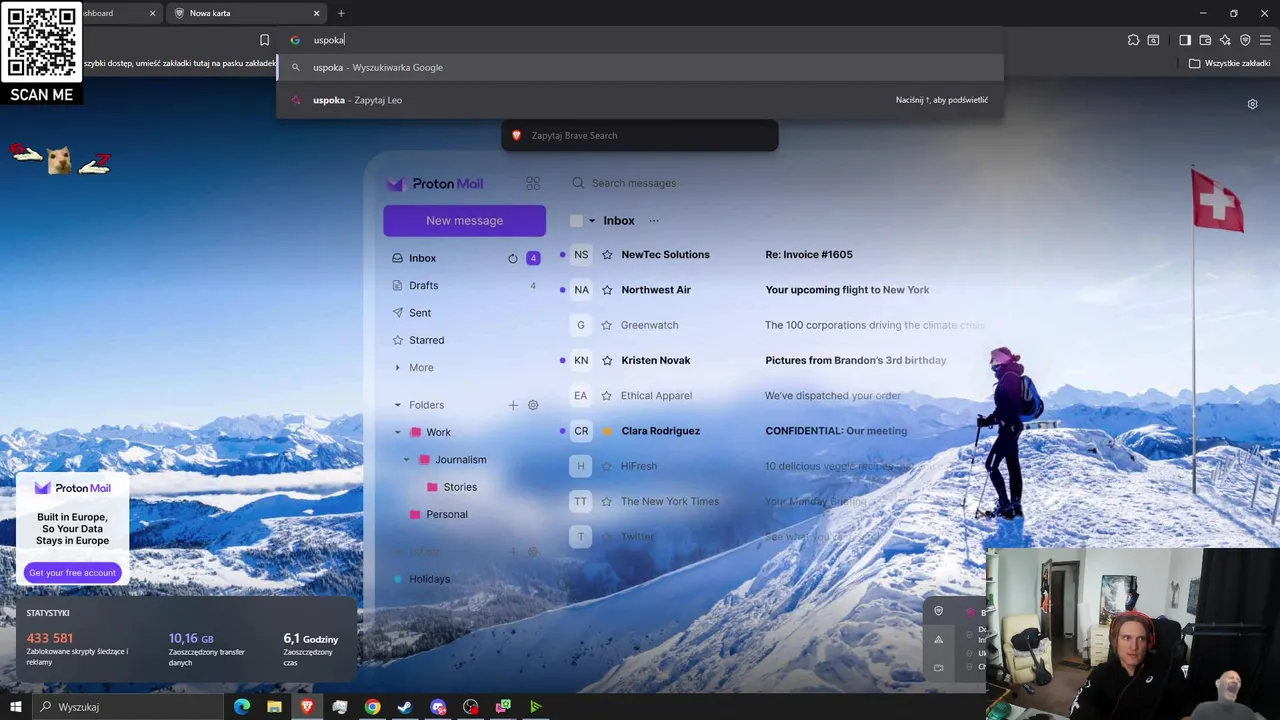Click the Brave browser taskbar icon
Screen dimensions: 1280x720
tap(307, 707)
